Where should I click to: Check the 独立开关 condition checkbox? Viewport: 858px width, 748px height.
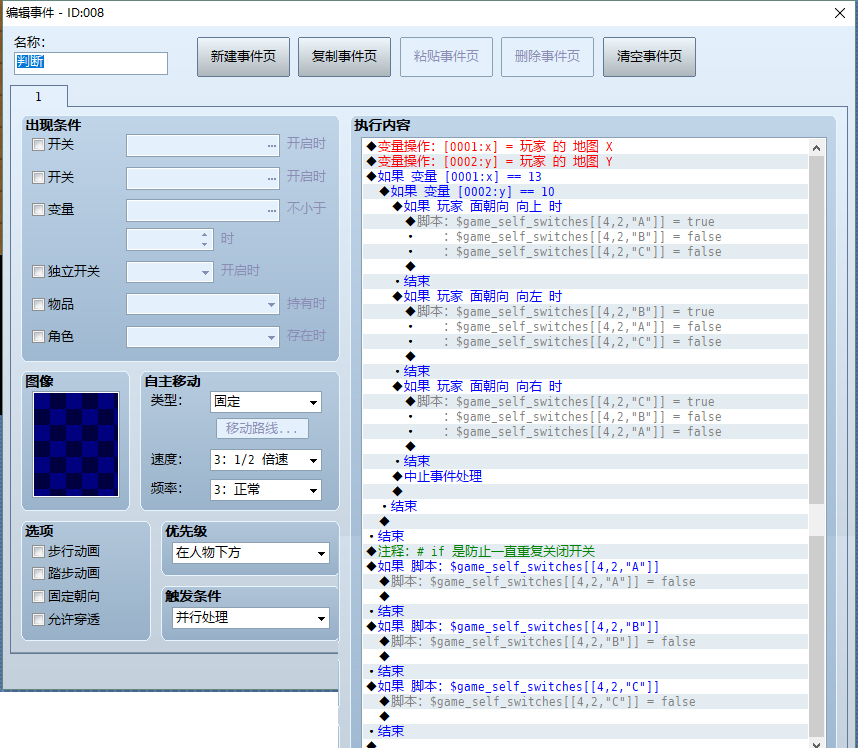coord(38,271)
